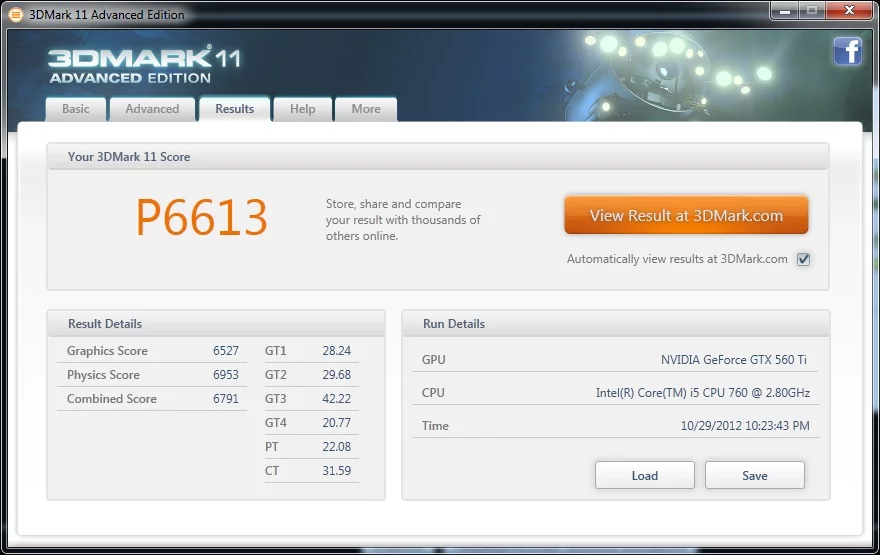The width and height of the screenshot is (880, 555).
Task: Click the Graphics Score label
Action: click(x=107, y=351)
